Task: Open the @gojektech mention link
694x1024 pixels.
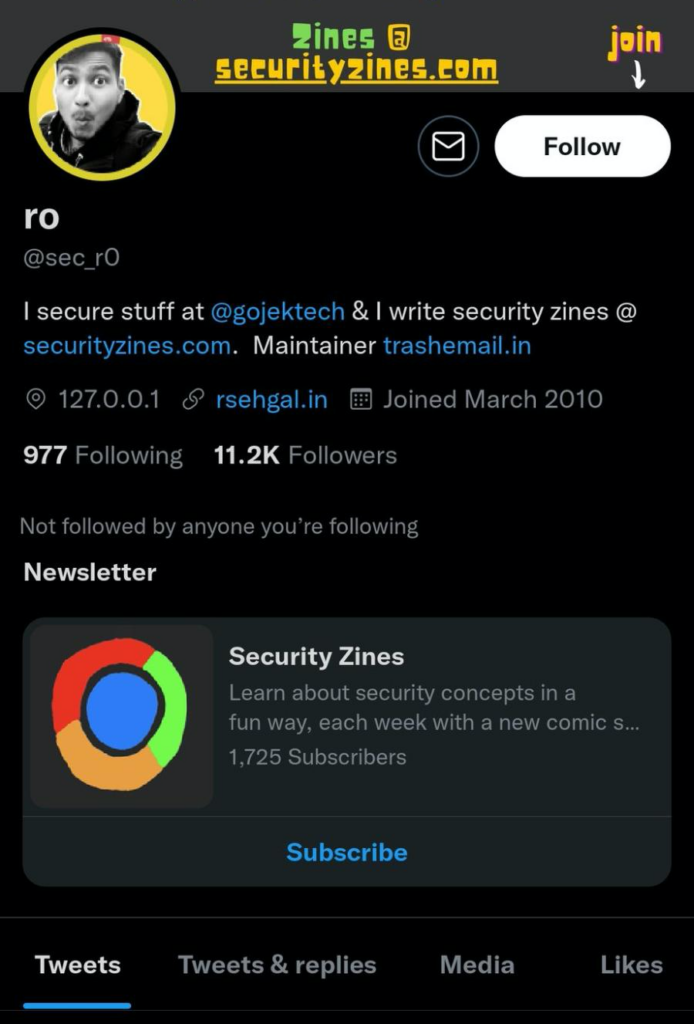Action: [x=277, y=312]
